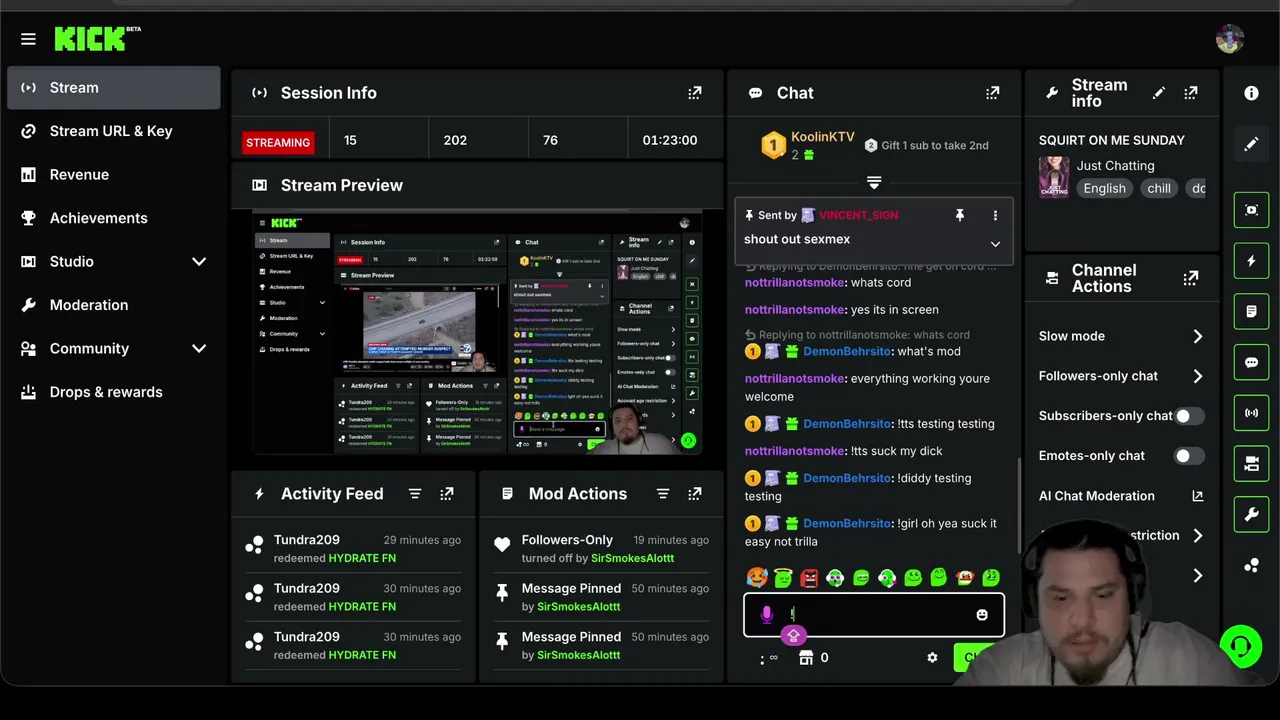Click the purple microphone icon in chat input
Image resolution: width=1280 pixels, height=720 pixels.
coord(767,615)
